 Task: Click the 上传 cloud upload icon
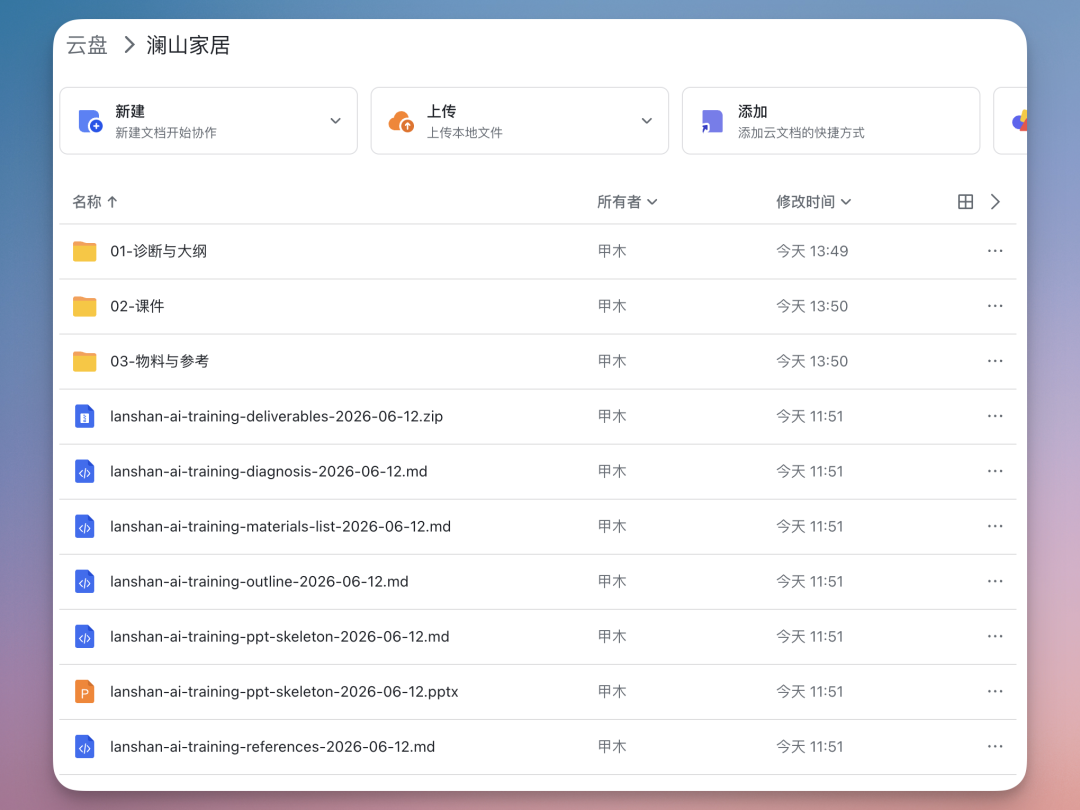coord(402,121)
